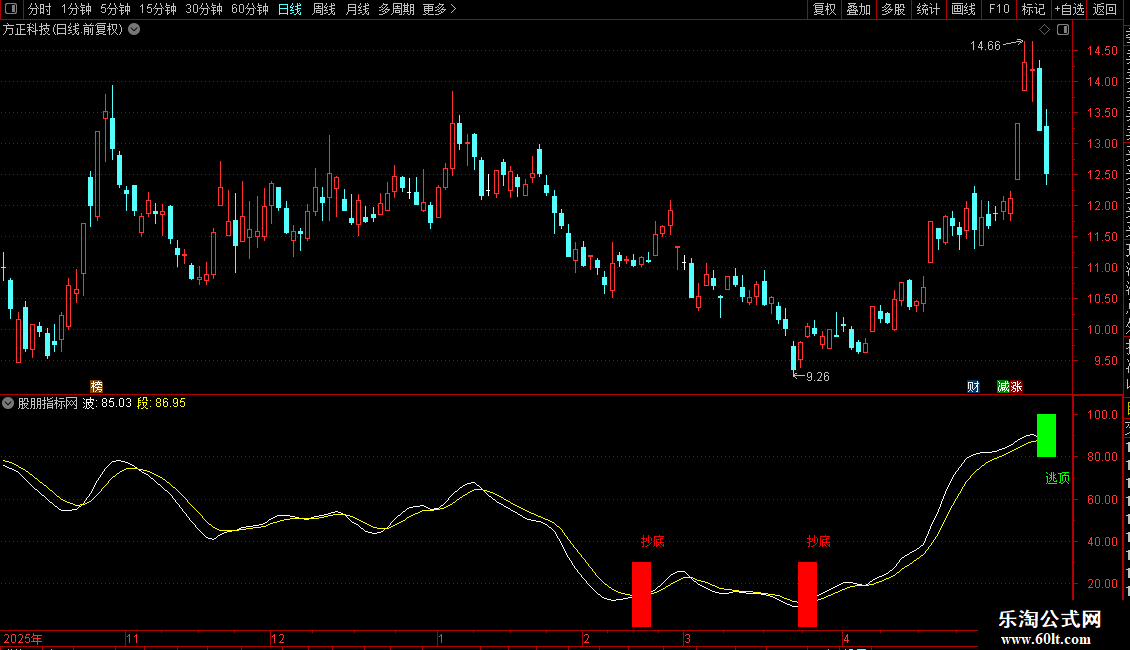Click the 100.0 indicator axis label

[1103, 415]
